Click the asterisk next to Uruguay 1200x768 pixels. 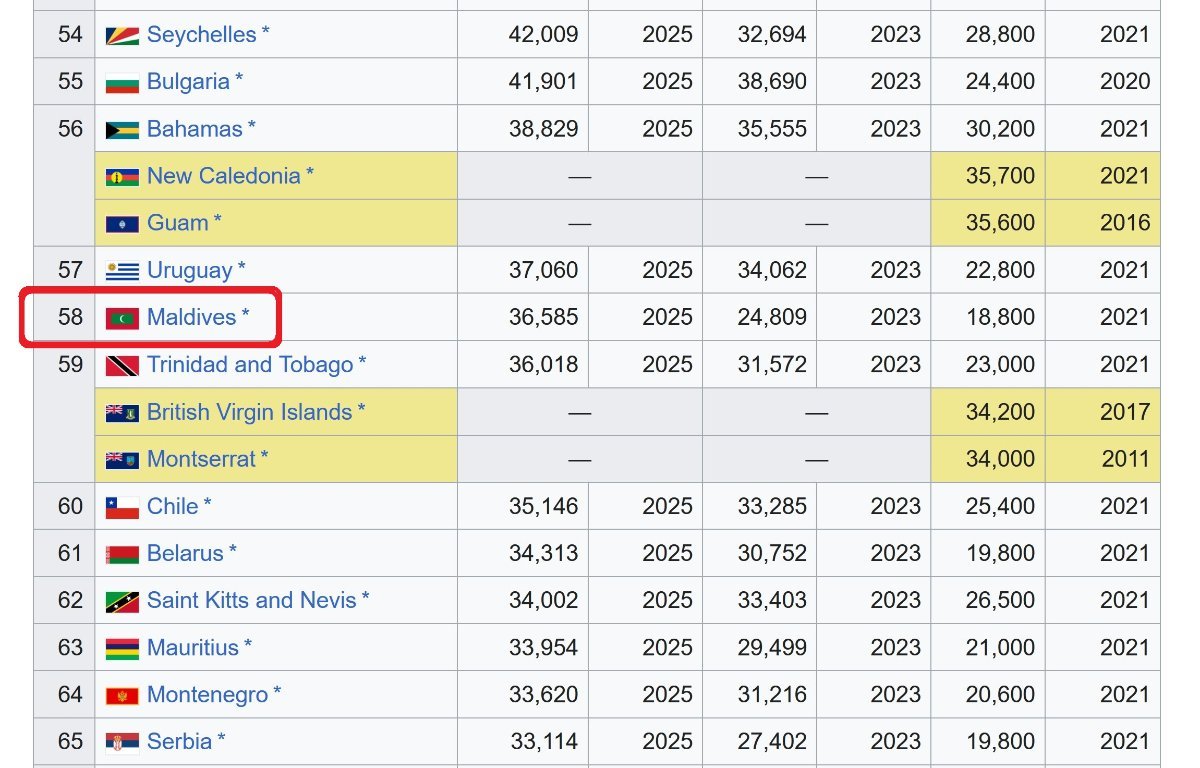coord(242,269)
